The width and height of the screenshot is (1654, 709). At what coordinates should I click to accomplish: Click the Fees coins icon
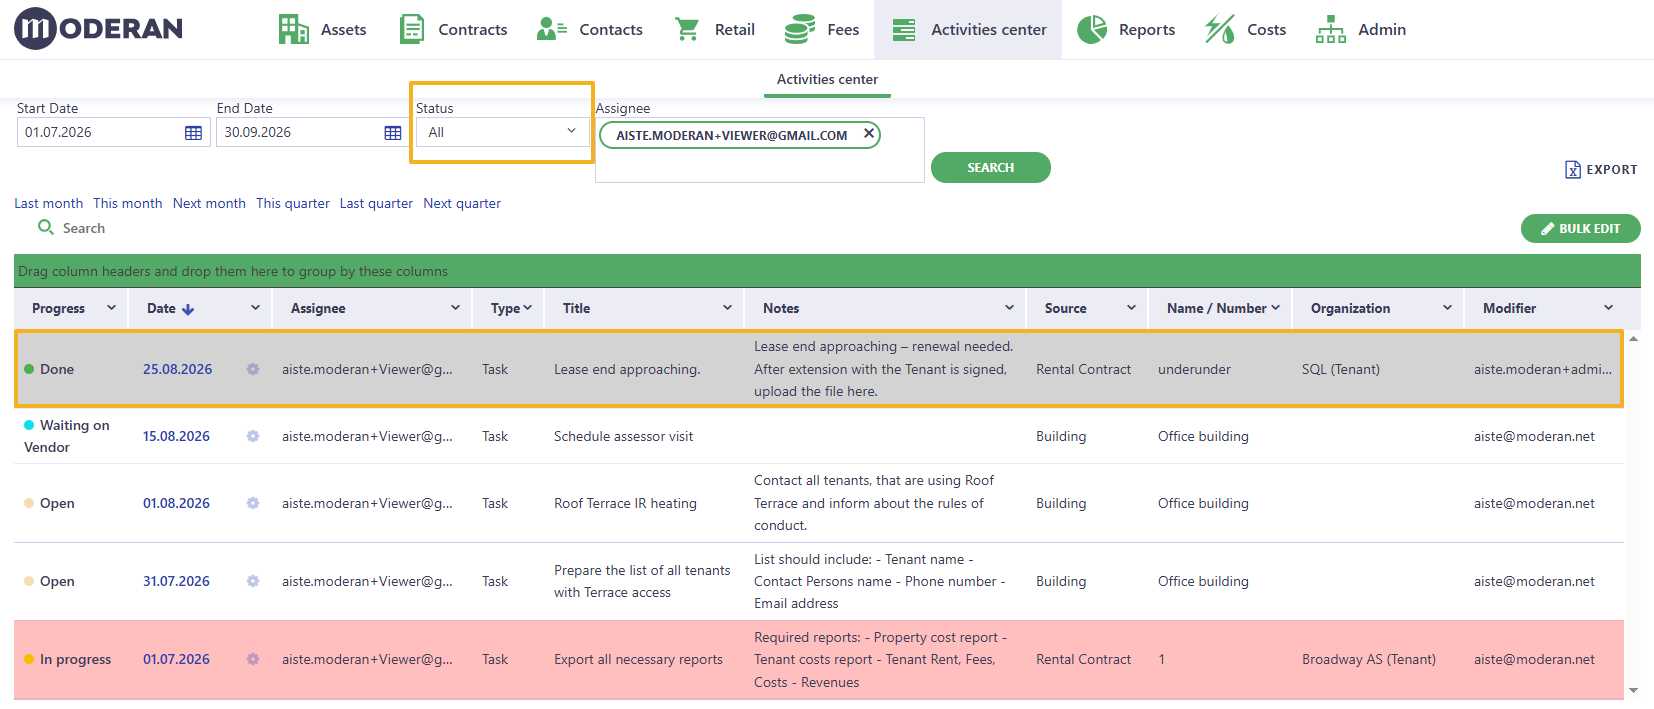click(799, 30)
